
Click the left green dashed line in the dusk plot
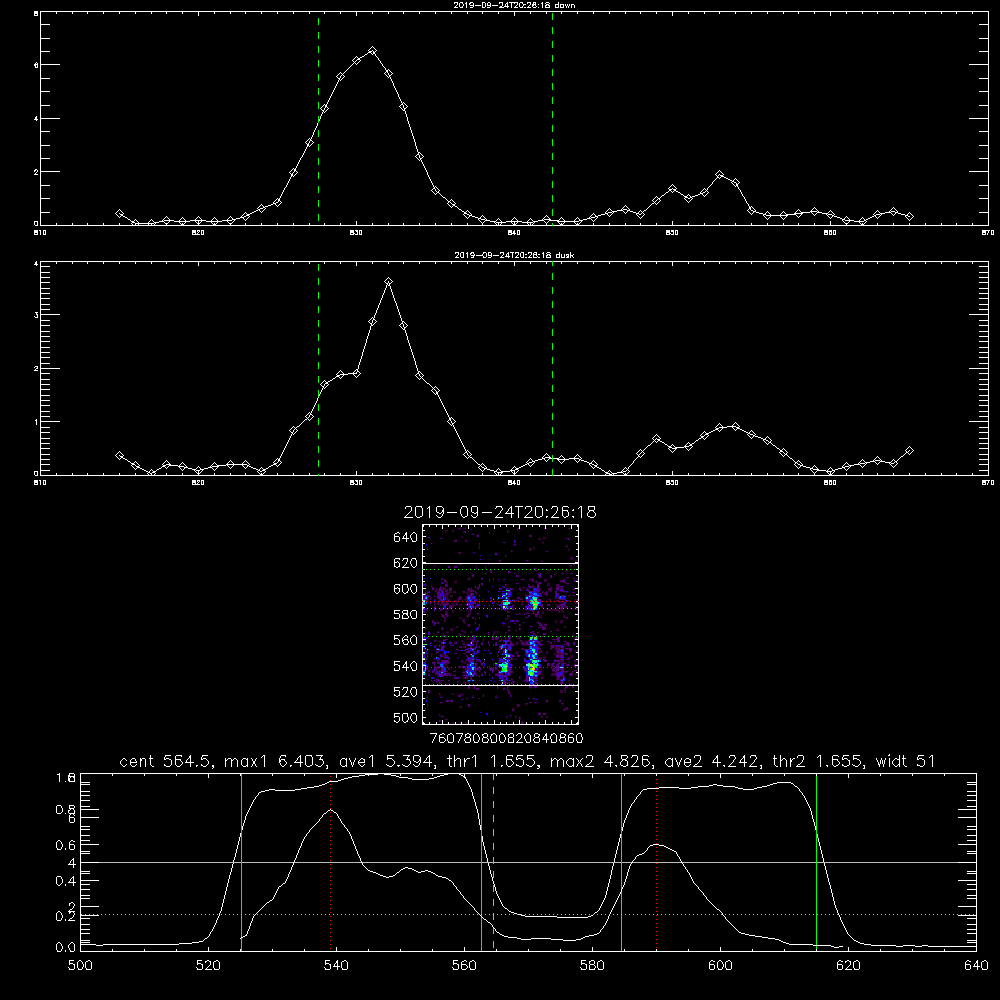[x=318, y=369]
